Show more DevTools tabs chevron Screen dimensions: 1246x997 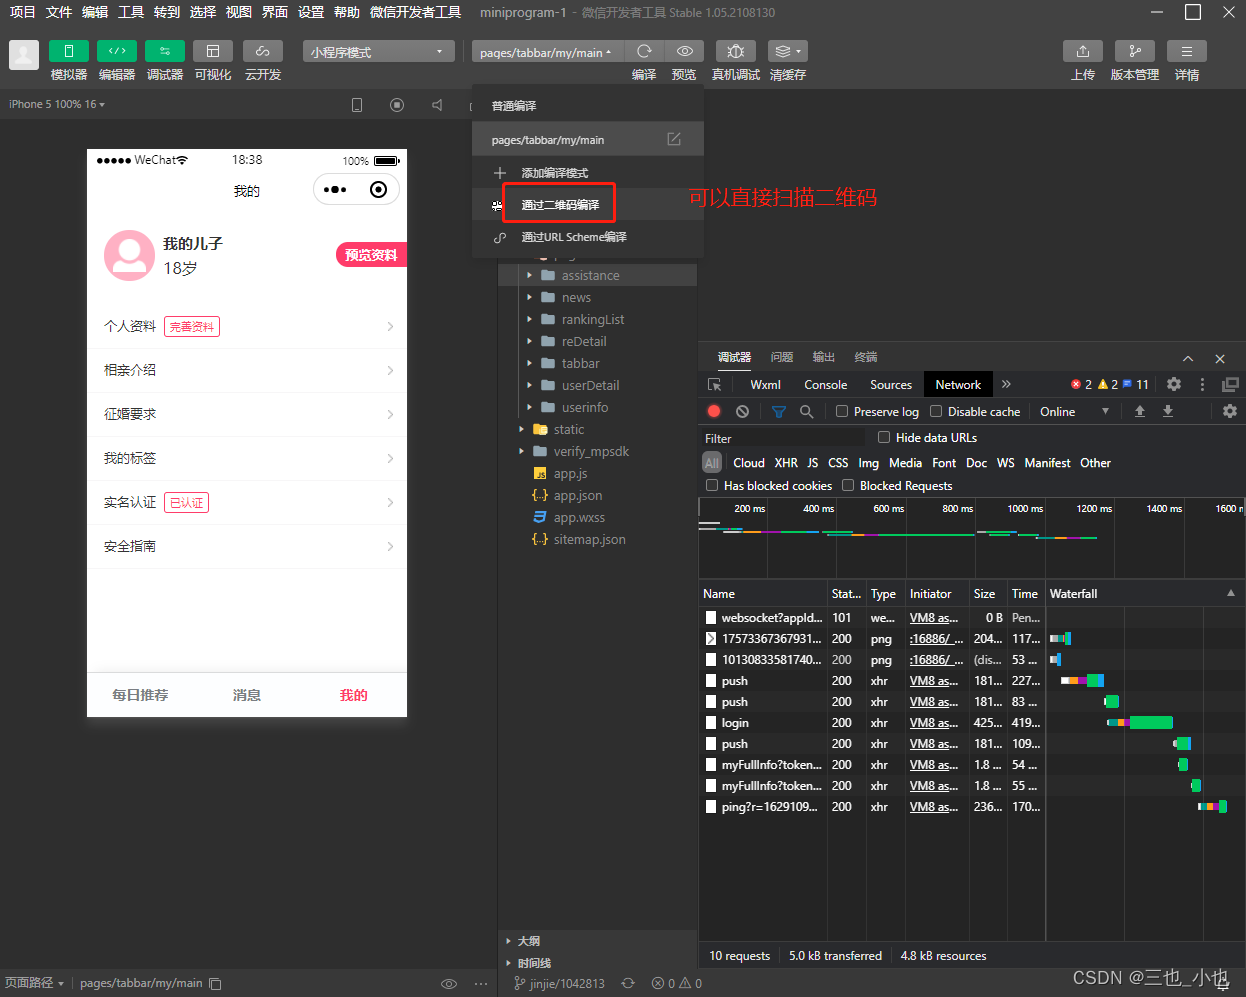click(x=1006, y=384)
